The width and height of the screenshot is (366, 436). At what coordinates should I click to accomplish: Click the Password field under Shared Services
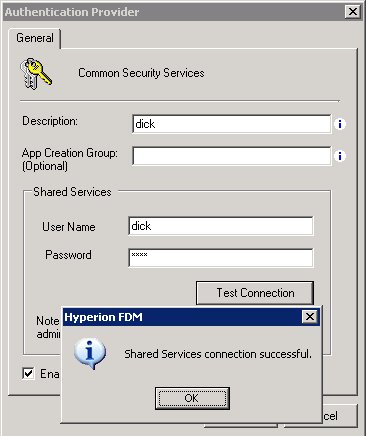point(221,258)
